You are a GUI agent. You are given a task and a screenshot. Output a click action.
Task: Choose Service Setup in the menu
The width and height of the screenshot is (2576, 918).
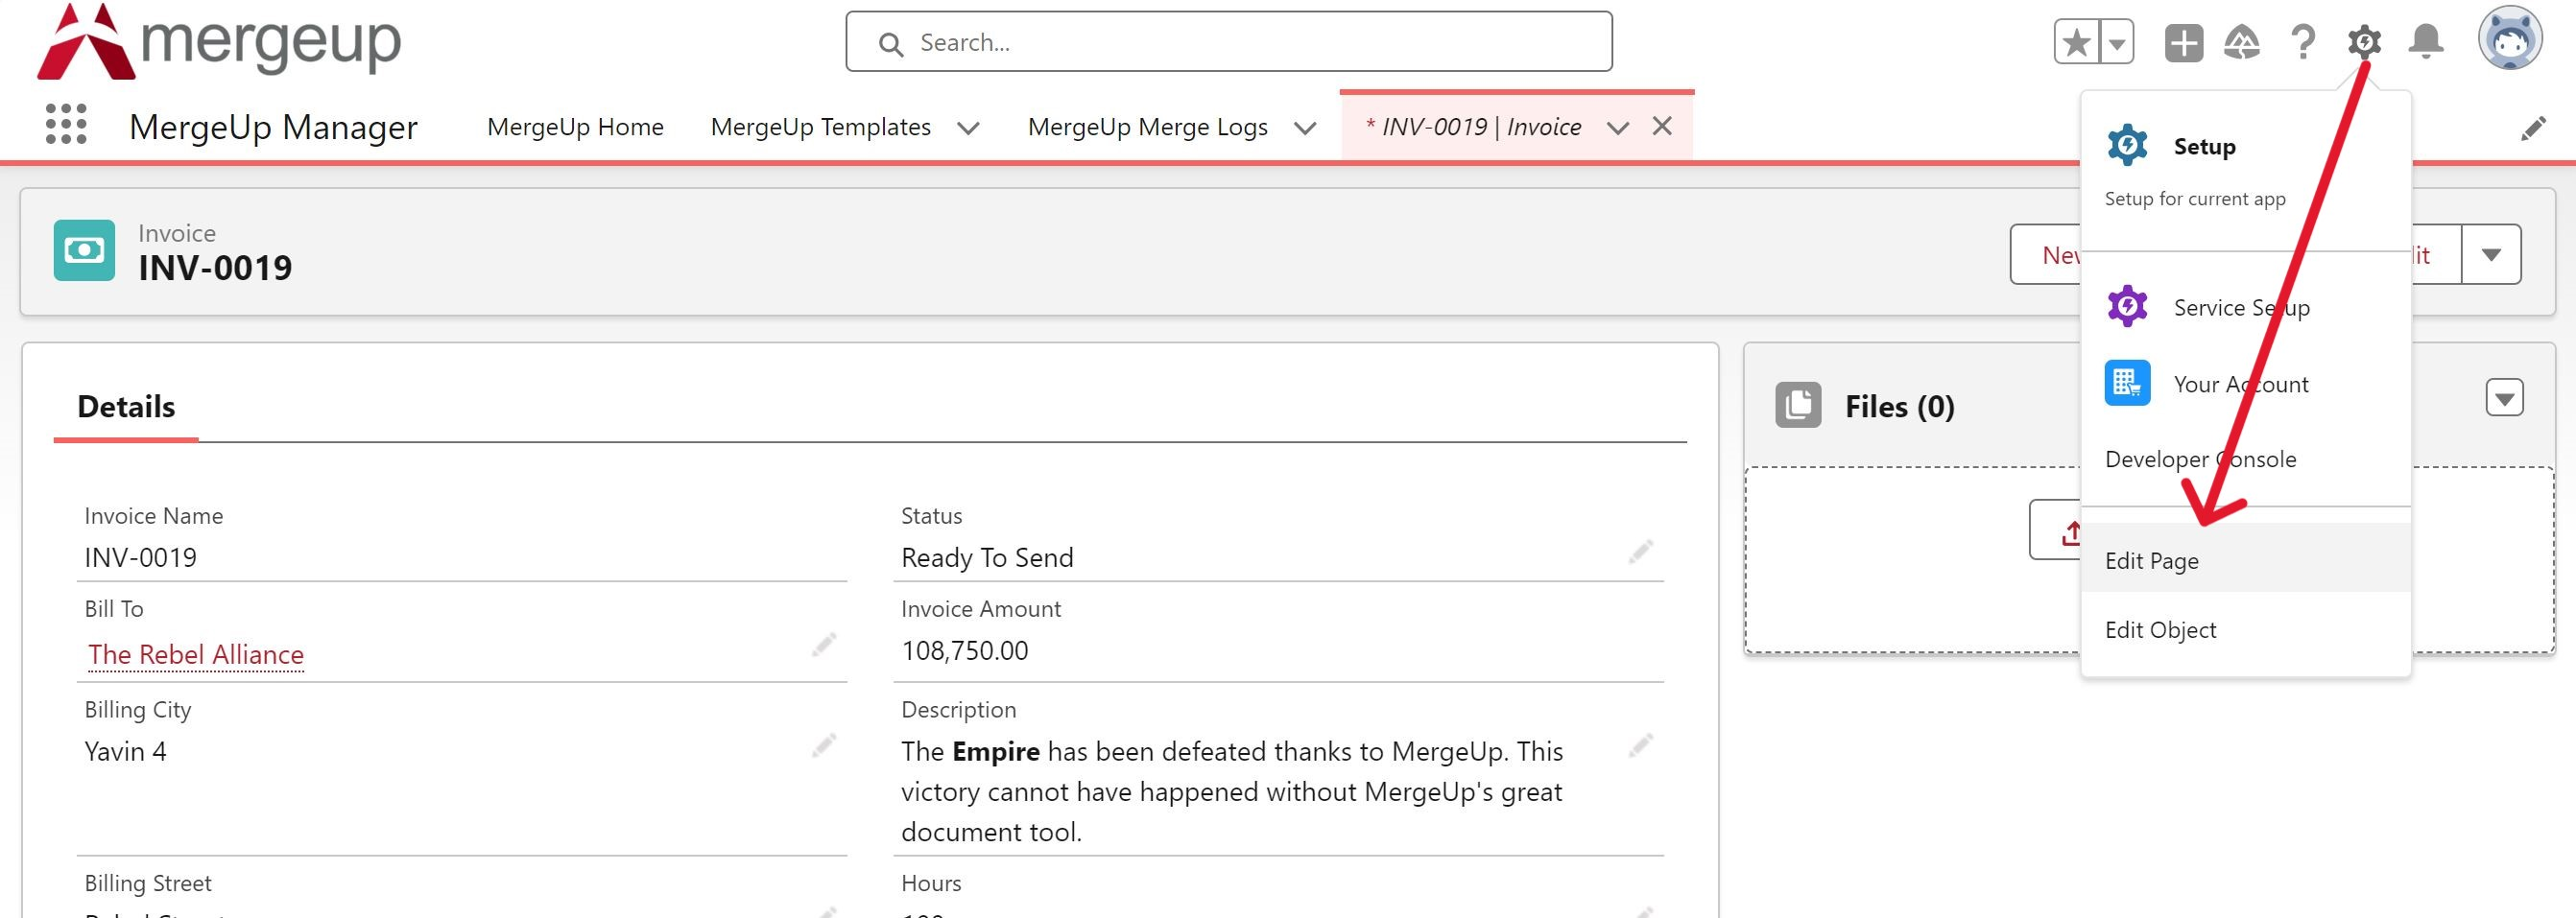[2241, 308]
